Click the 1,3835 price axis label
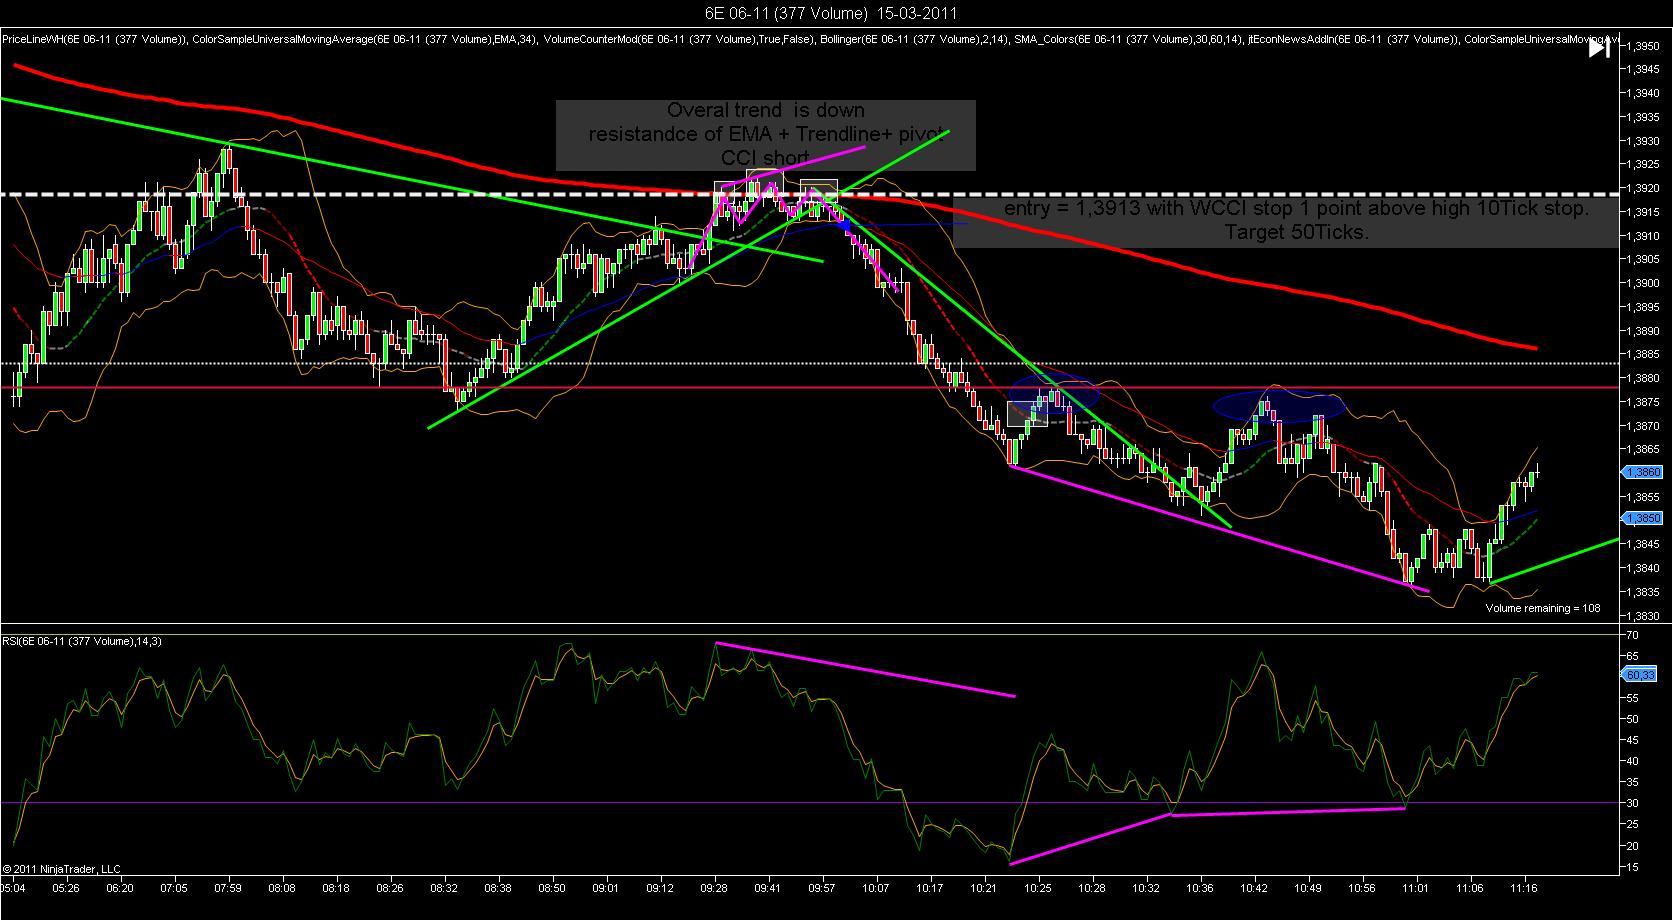This screenshot has height=921, width=1673. [x=1643, y=592]
